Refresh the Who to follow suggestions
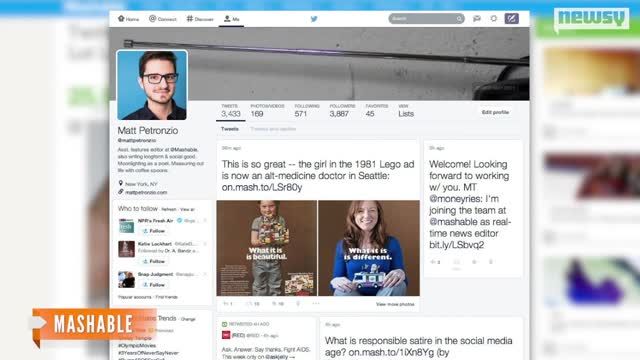Image resolution: width=640 pixels, height=360 pixels. click(169, 209)
